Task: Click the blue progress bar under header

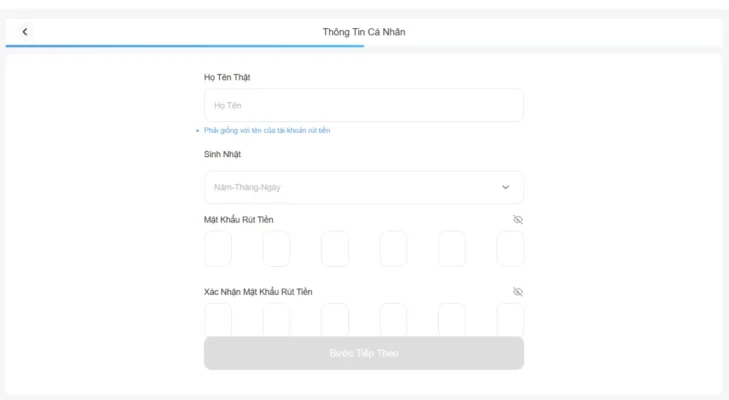Action: pyautogui.click(x=185, y=46)
